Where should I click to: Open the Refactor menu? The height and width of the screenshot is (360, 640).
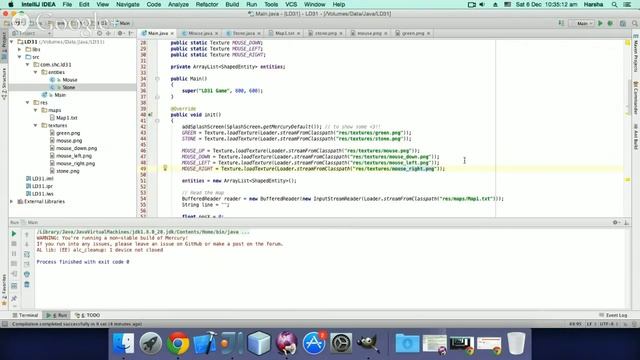(x=207, y=4)
